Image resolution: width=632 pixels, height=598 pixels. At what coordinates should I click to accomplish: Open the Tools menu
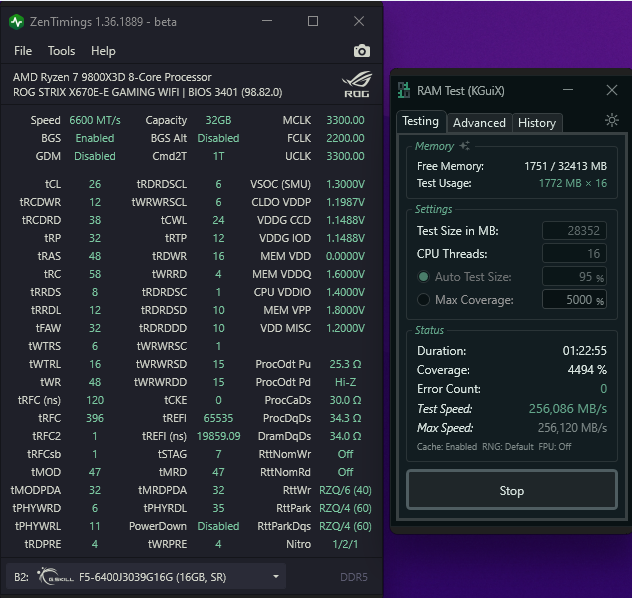[x=61, y=51]
